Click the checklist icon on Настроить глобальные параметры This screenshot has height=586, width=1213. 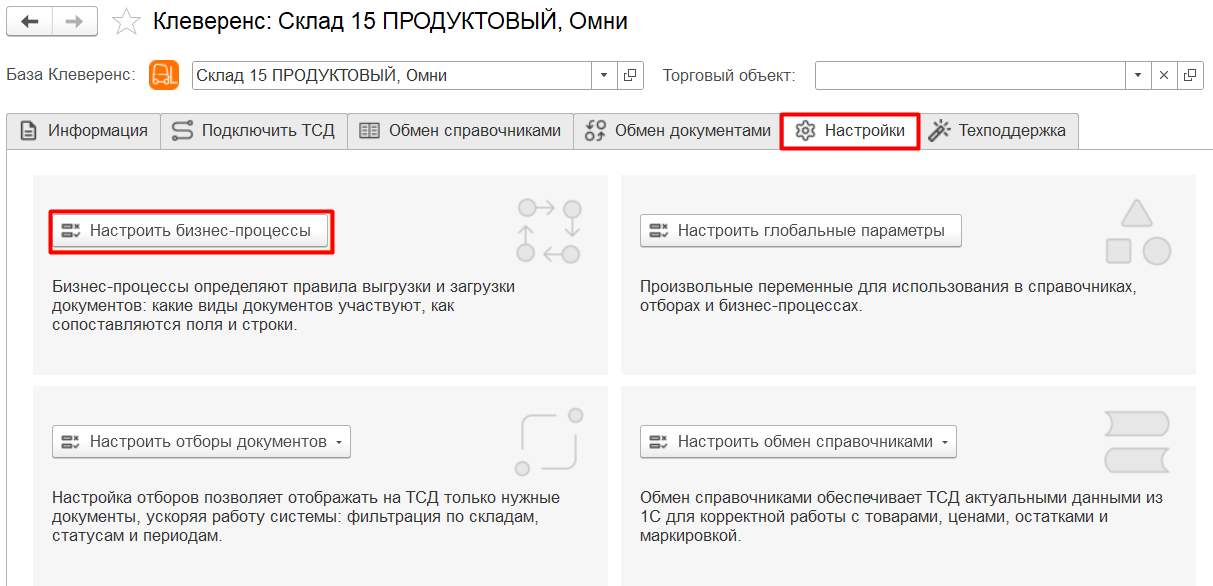[x=658, y=231]
